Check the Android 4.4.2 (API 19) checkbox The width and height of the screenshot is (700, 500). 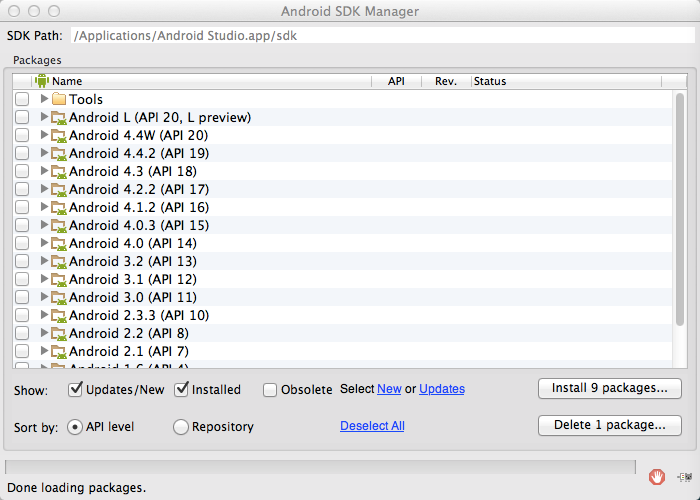pyautogui.click(x=22, y=153)
